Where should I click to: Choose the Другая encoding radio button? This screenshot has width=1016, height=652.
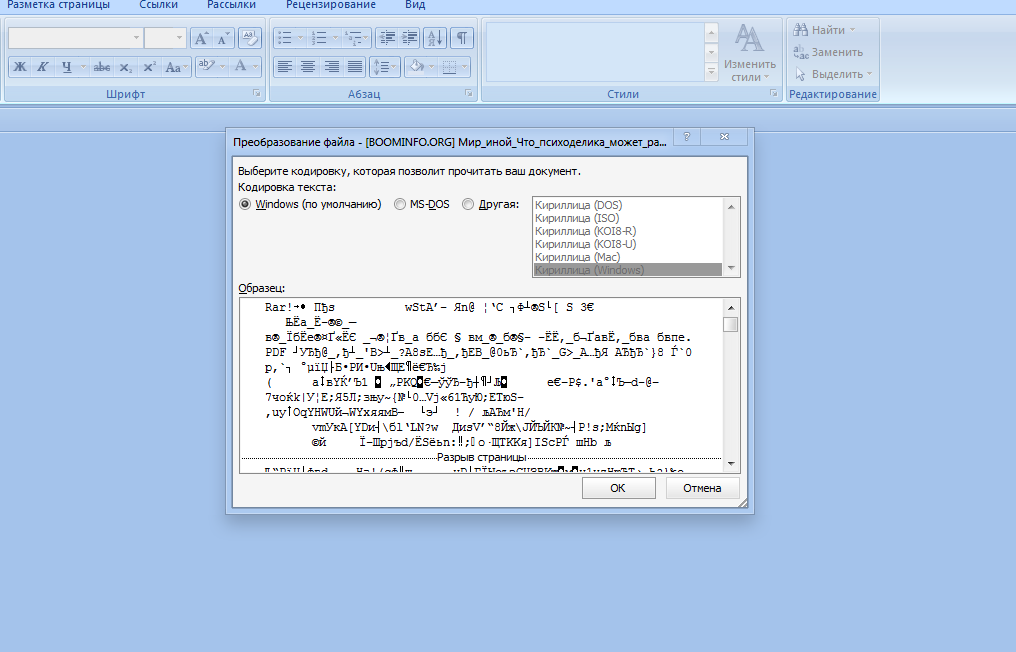point(468,204)
